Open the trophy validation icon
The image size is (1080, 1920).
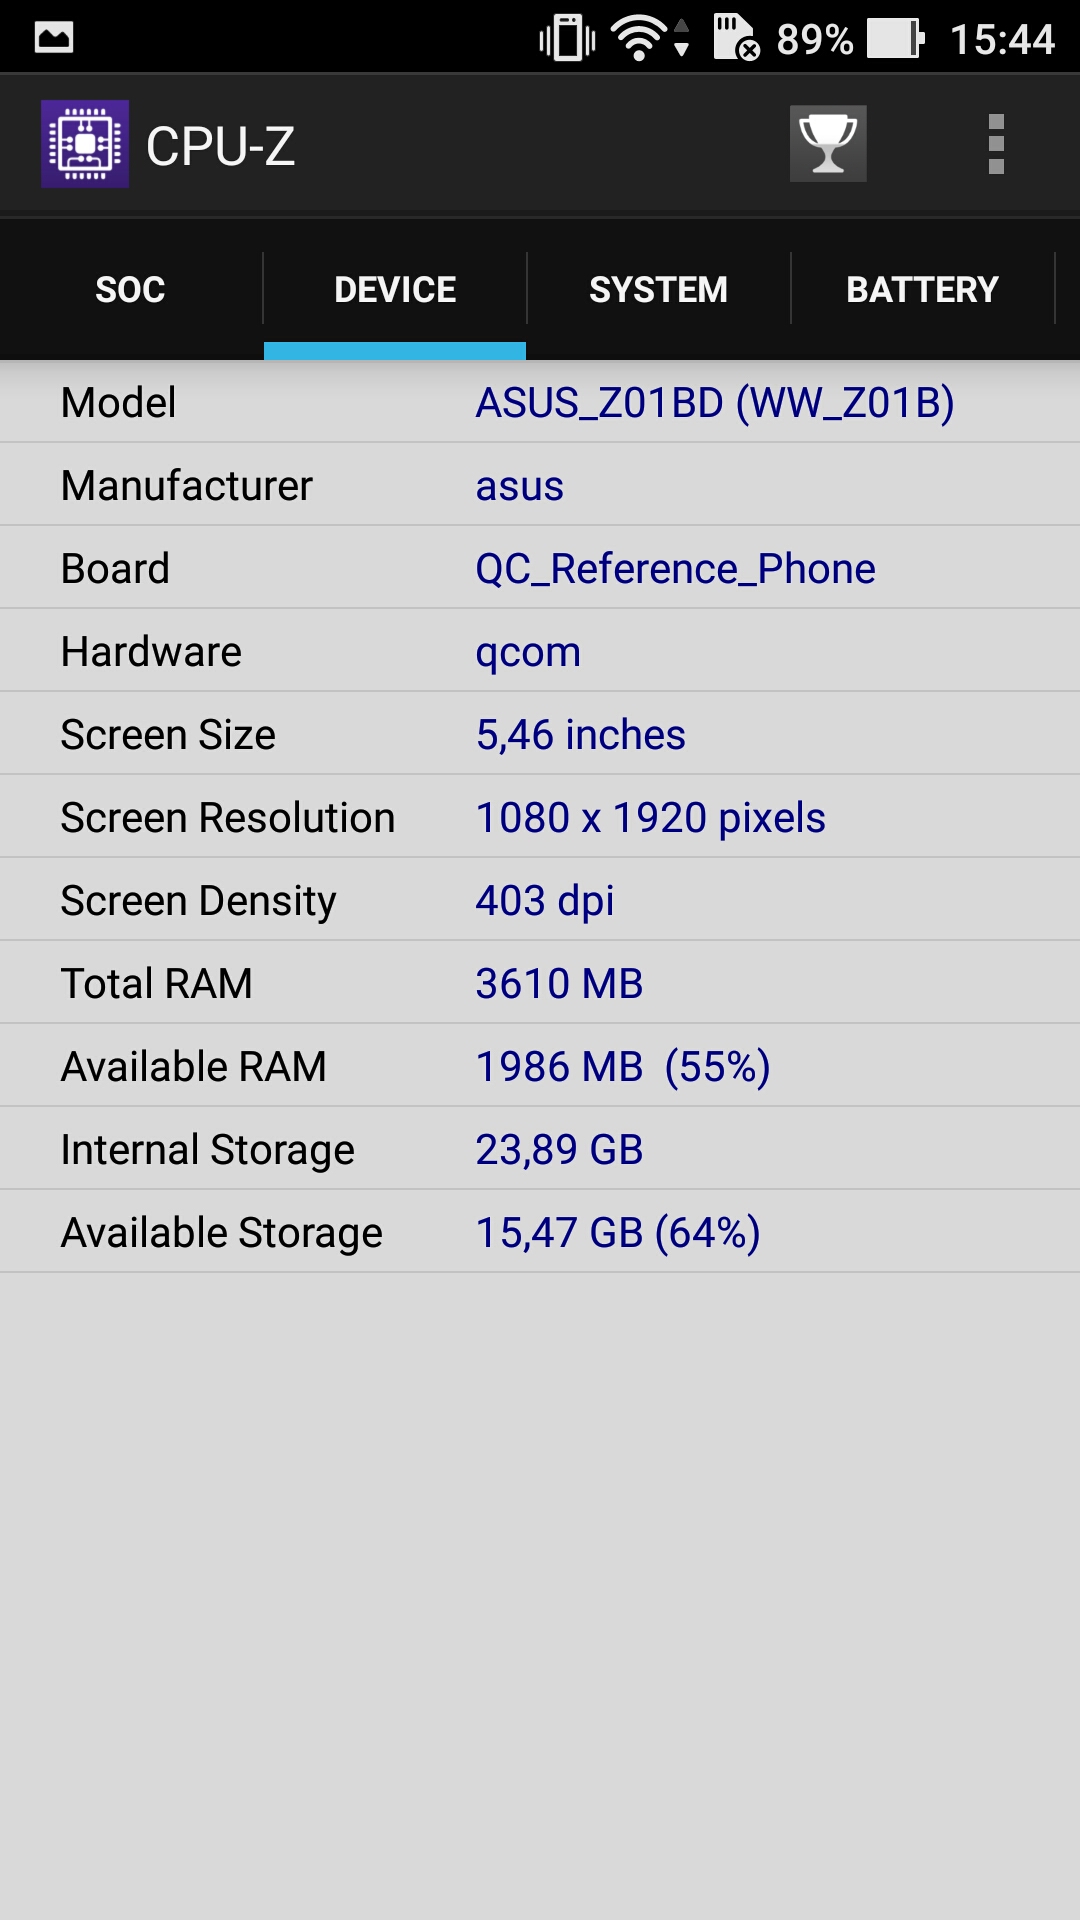(x=828, y=144)
